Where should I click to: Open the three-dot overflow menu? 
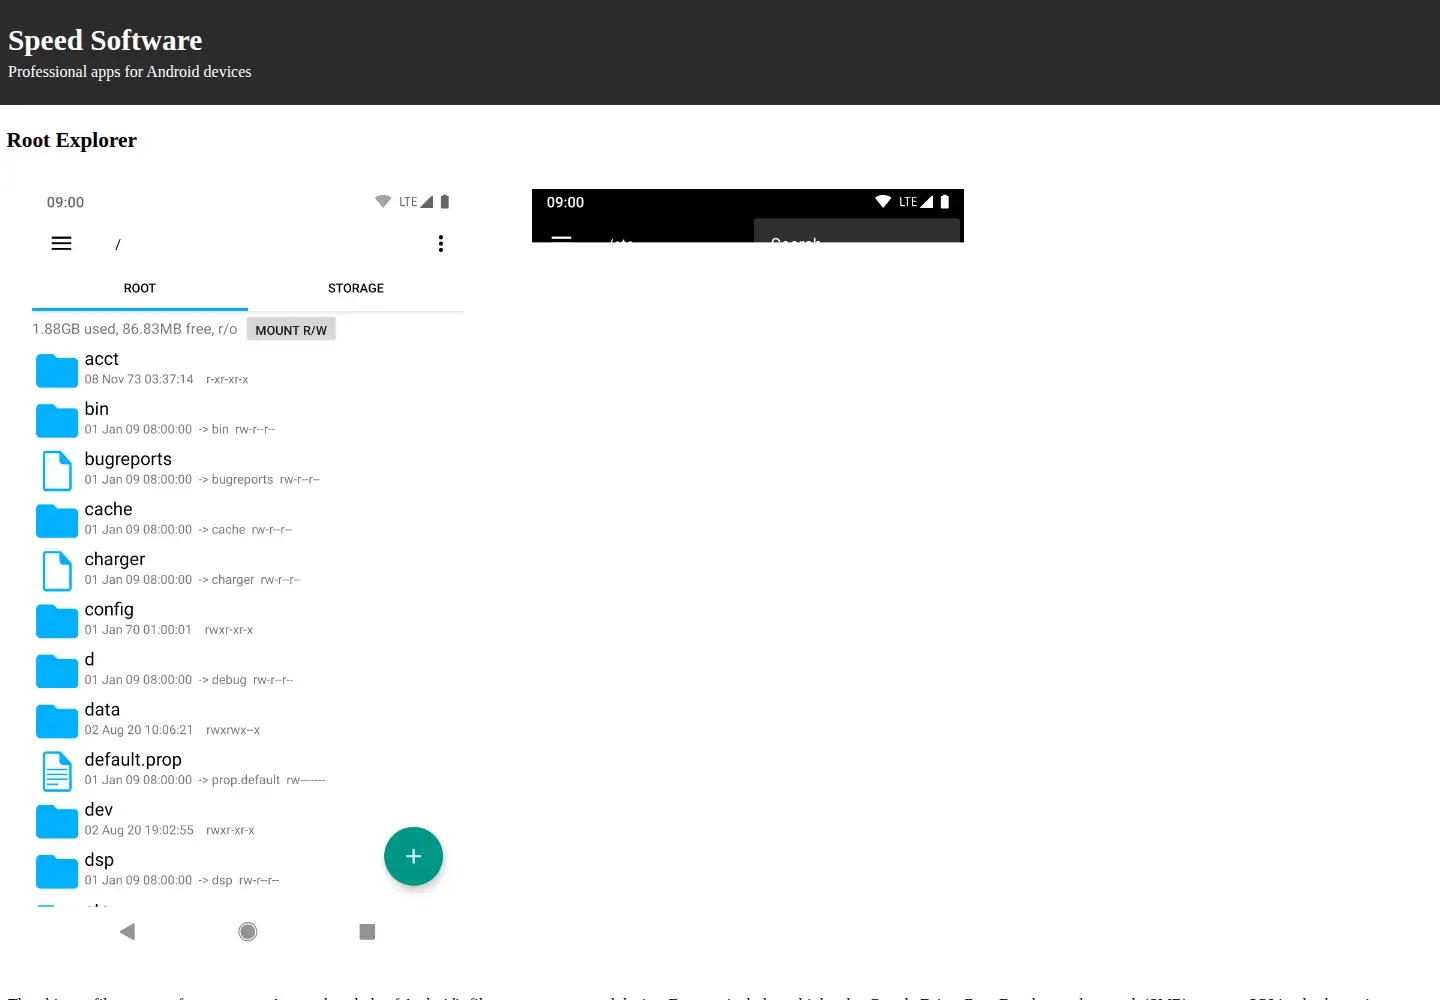441,244
